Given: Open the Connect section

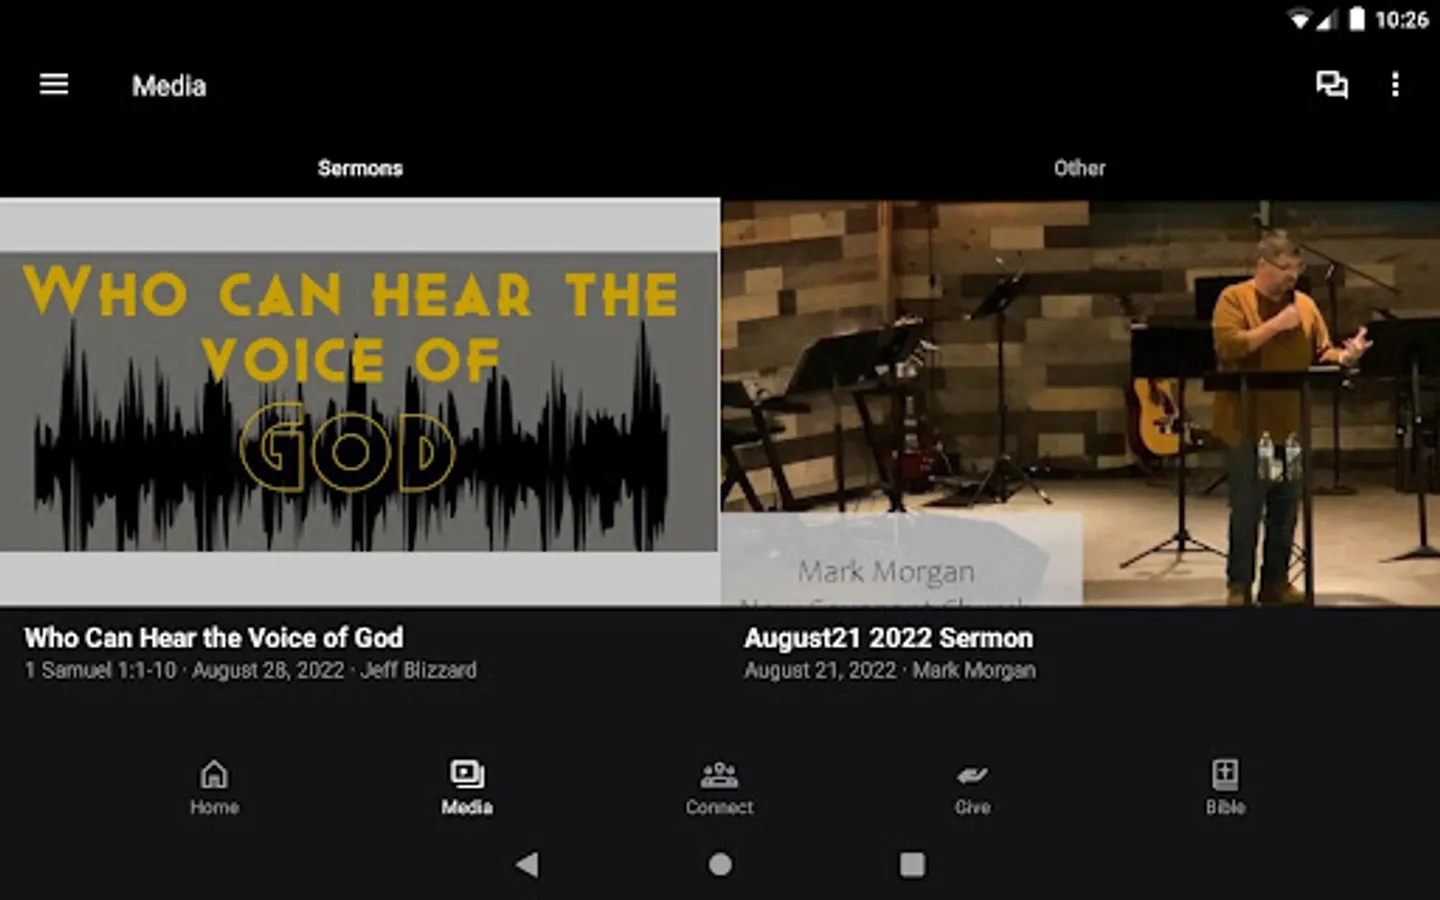Looking at the screenshot, I should click(719, 788).
